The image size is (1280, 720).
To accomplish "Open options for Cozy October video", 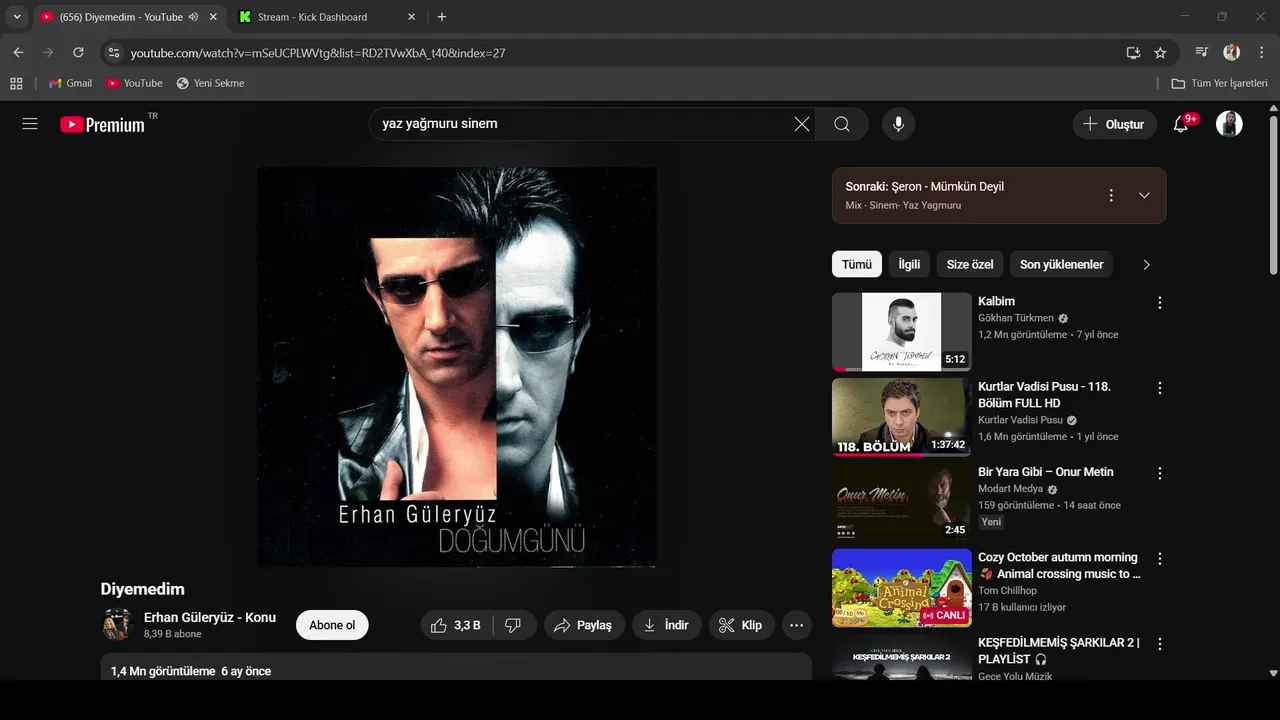I will click(1160, 559).
